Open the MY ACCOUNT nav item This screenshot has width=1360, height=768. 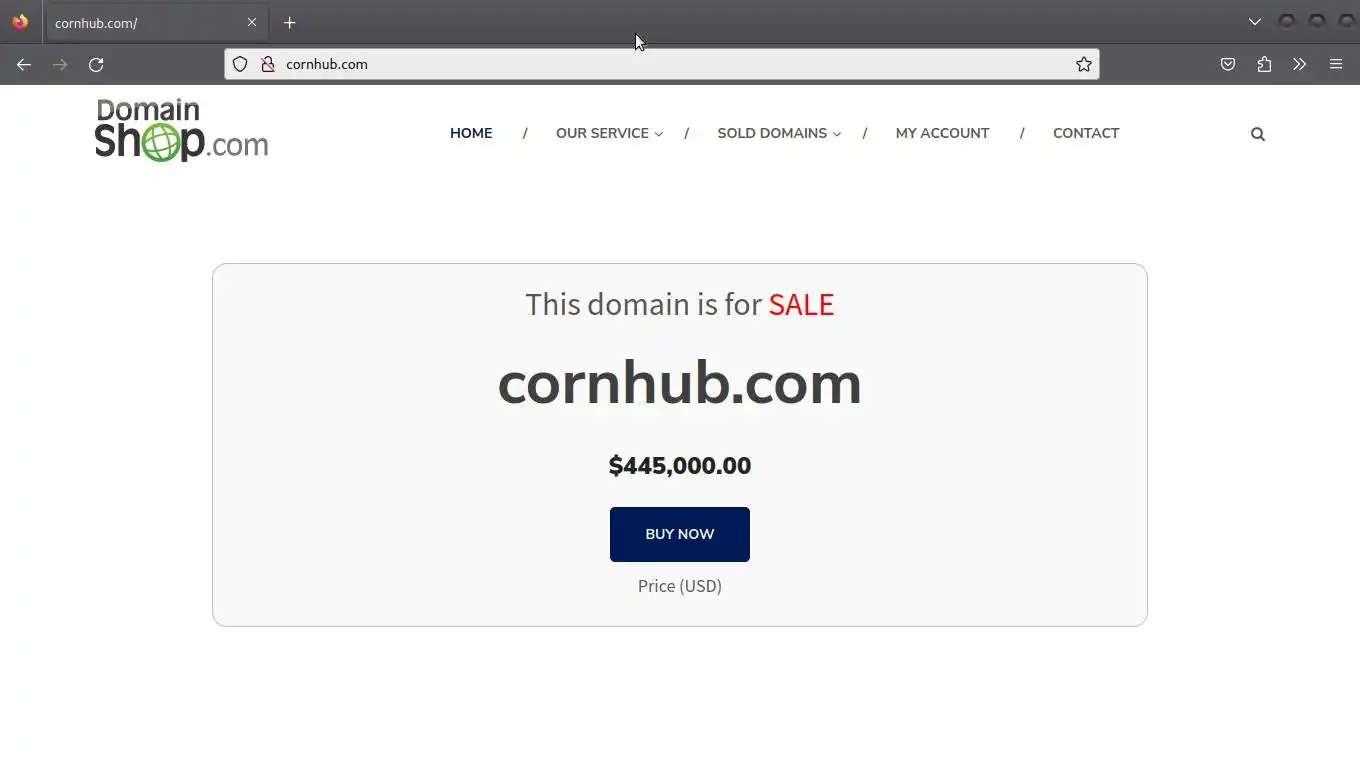[x=942, y=133]
